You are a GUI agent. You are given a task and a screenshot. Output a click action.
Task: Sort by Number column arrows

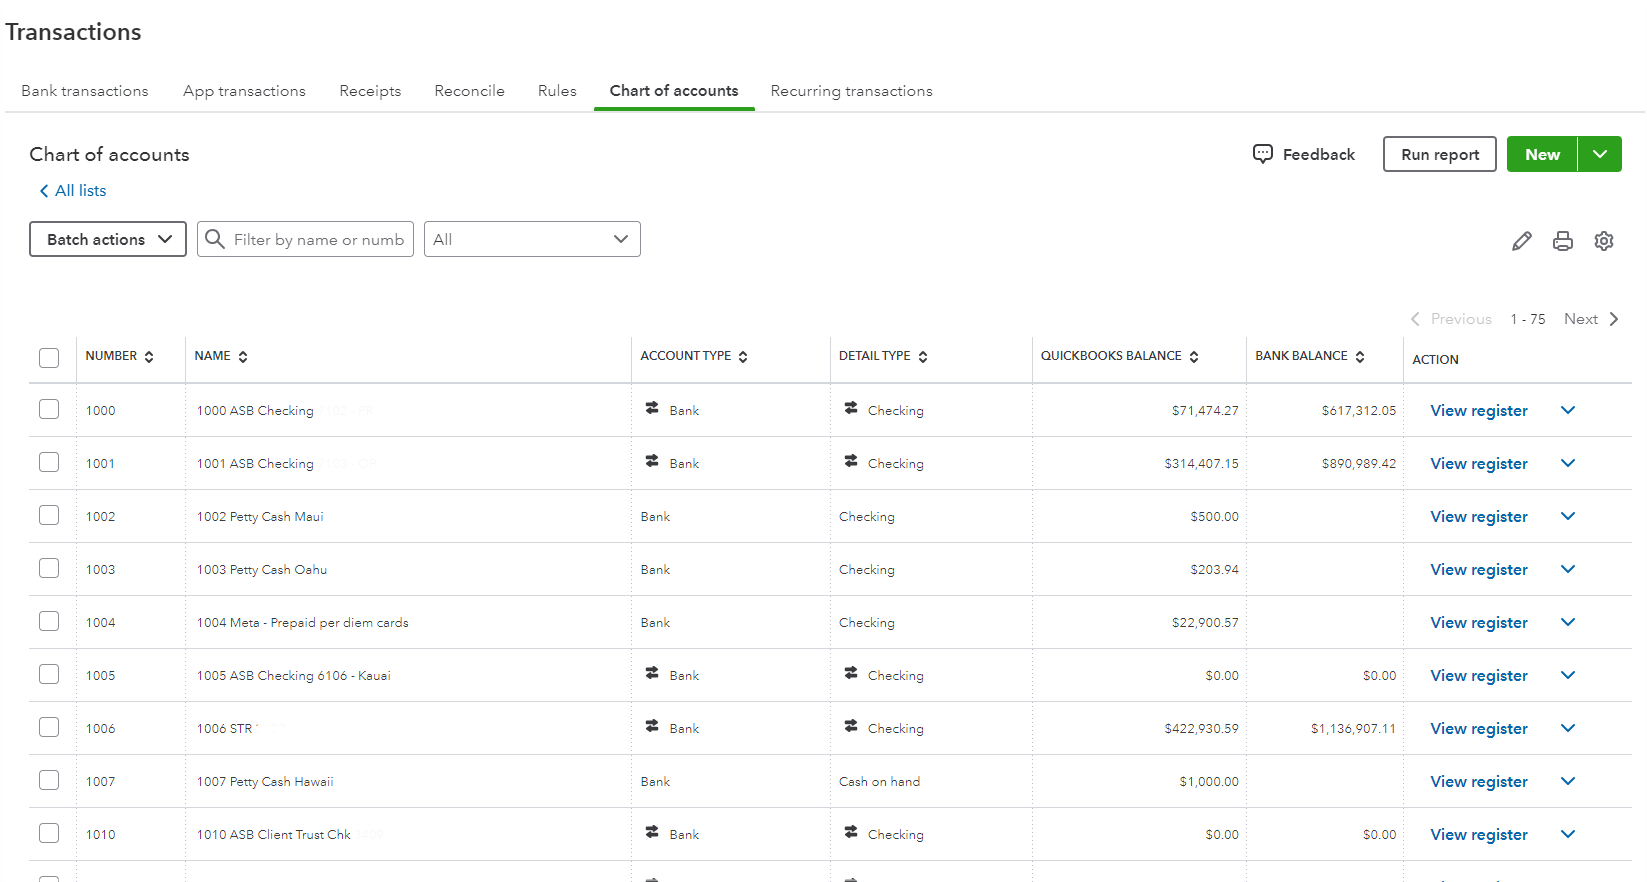click(149, 357)
